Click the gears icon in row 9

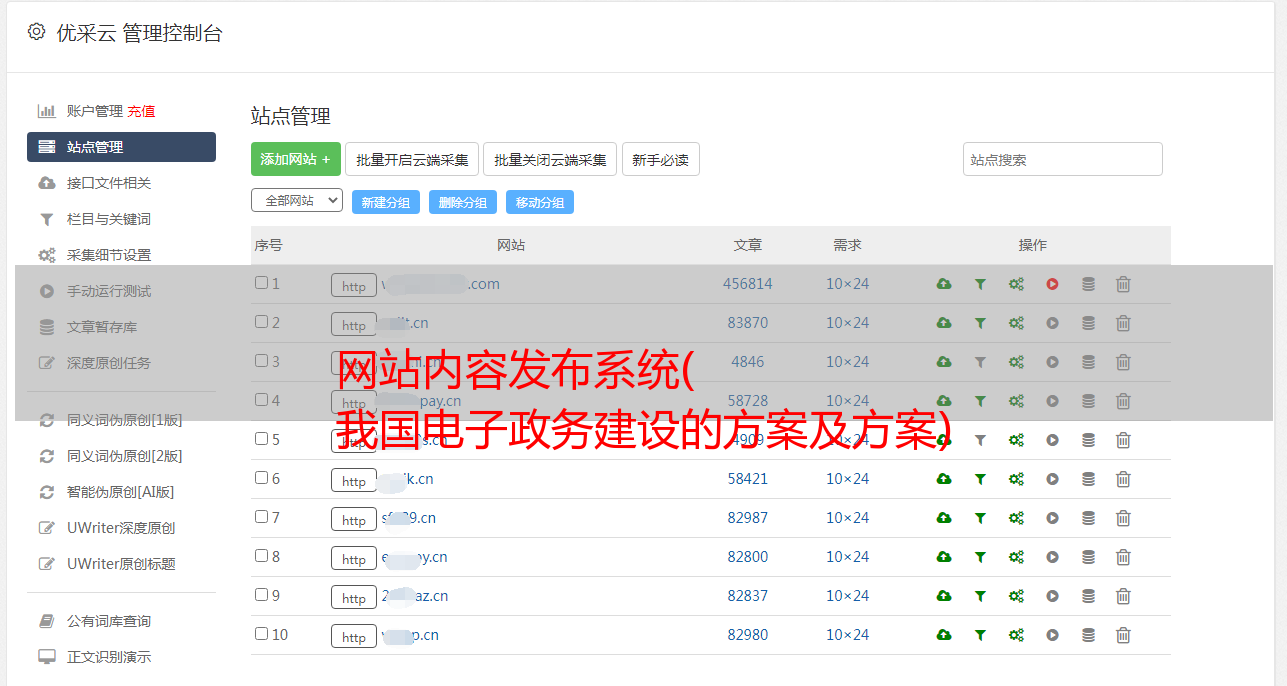(x=1016, y=596)
